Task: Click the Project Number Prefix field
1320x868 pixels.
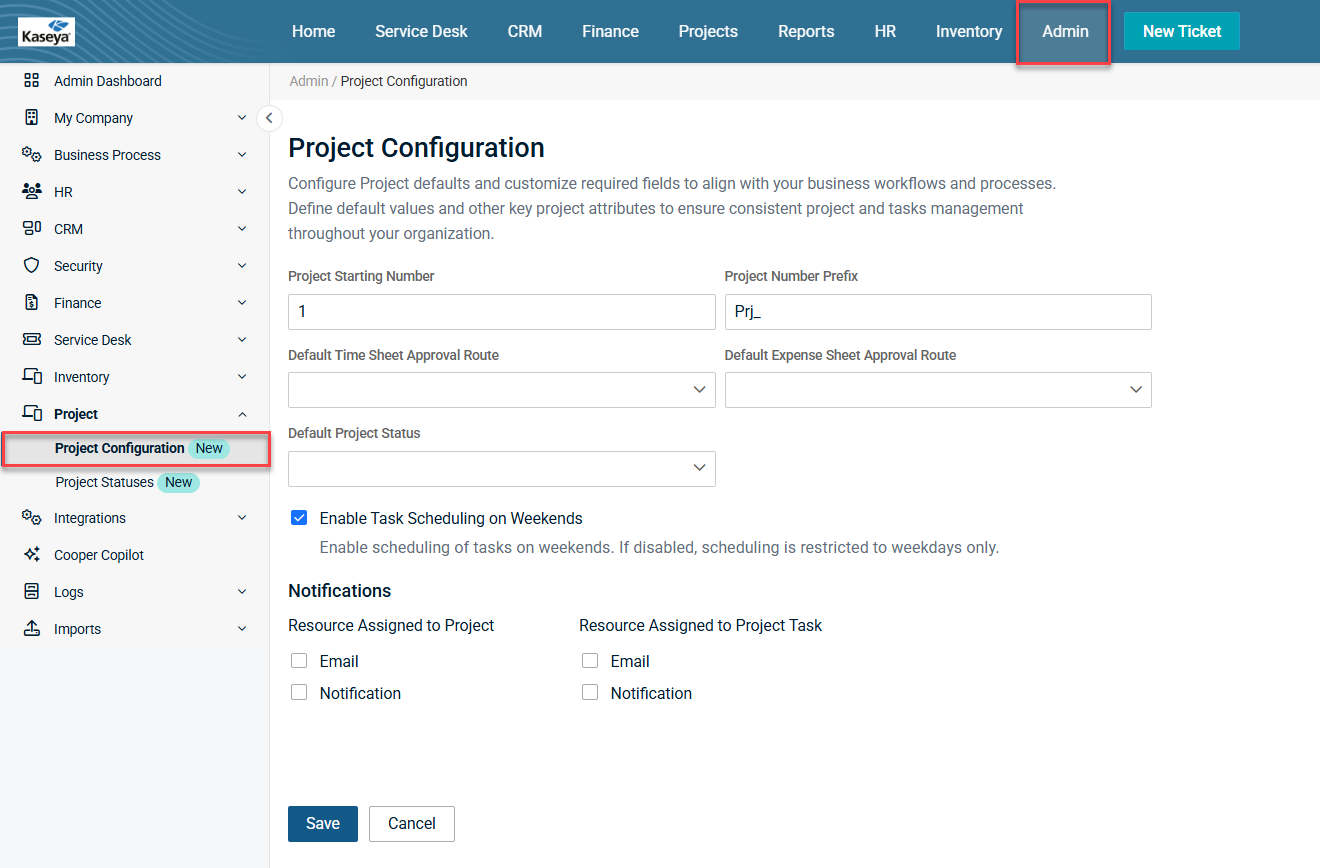Action: click(x=937, y=312)
